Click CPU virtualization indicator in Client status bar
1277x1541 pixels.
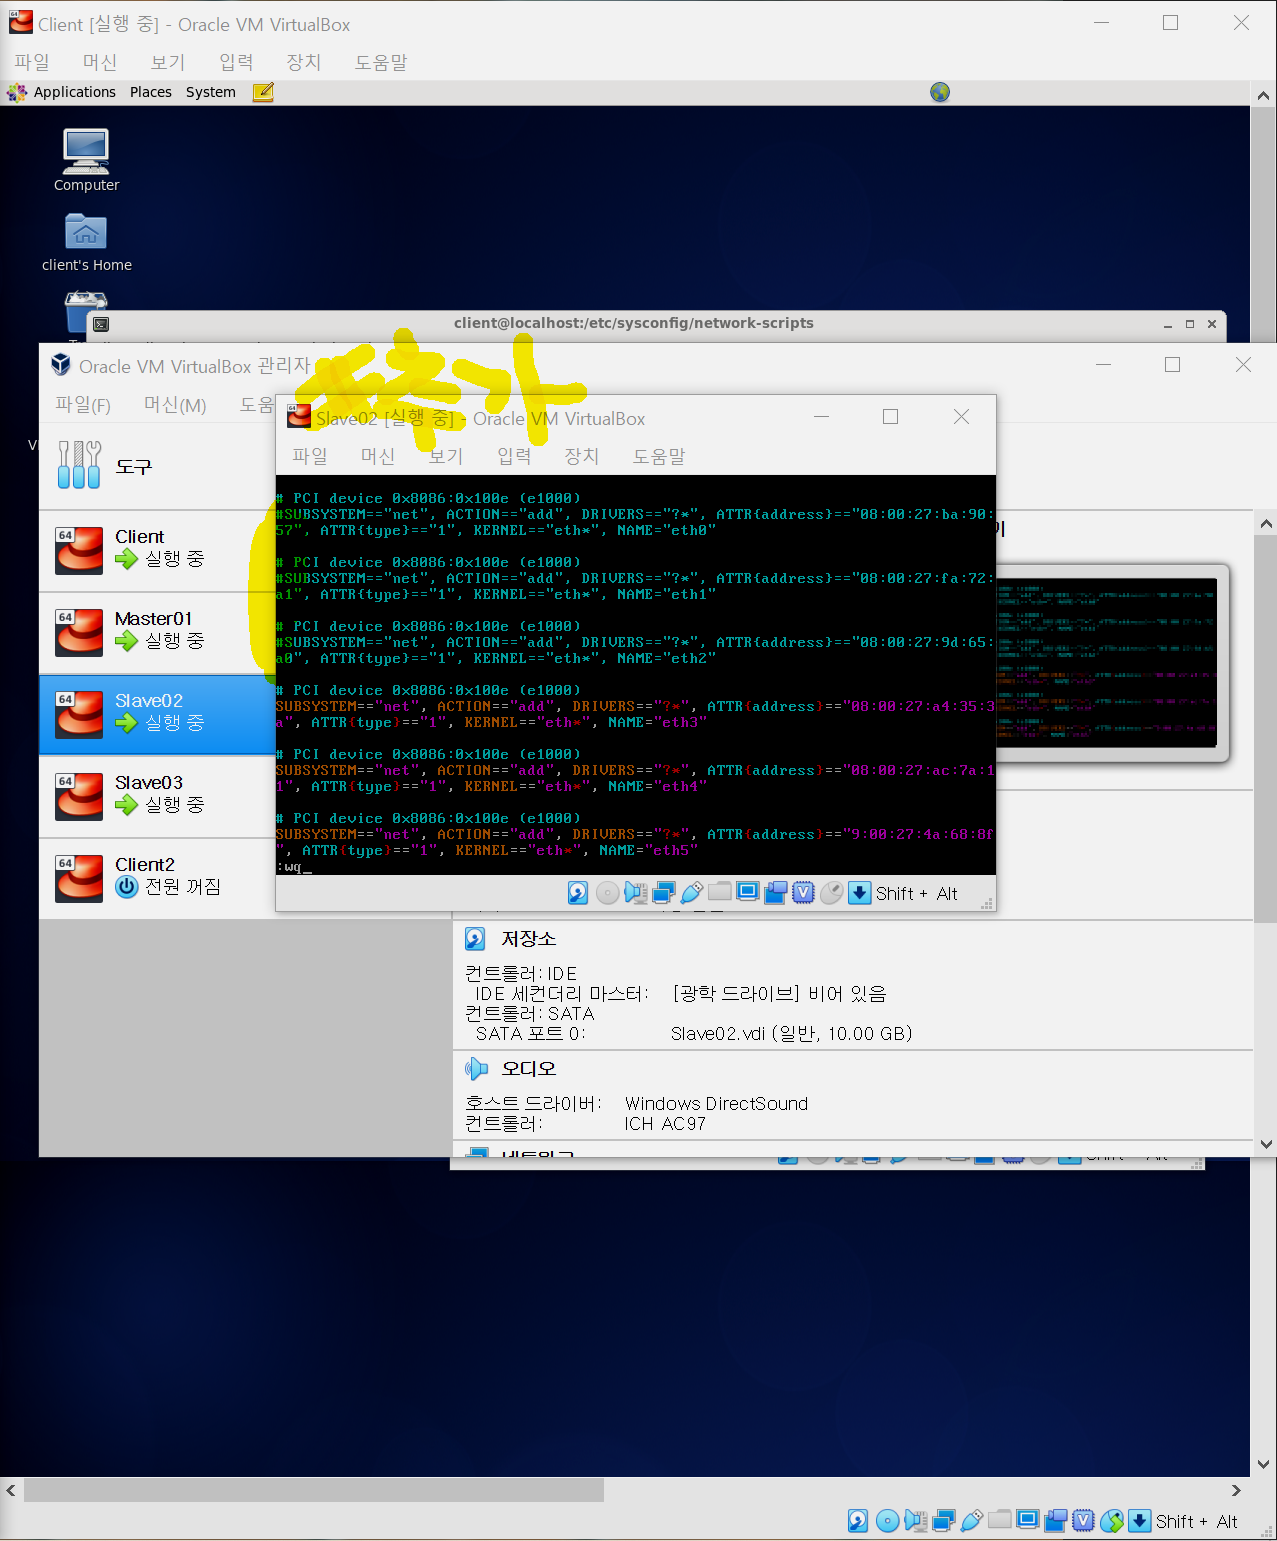[1083, 1521]
